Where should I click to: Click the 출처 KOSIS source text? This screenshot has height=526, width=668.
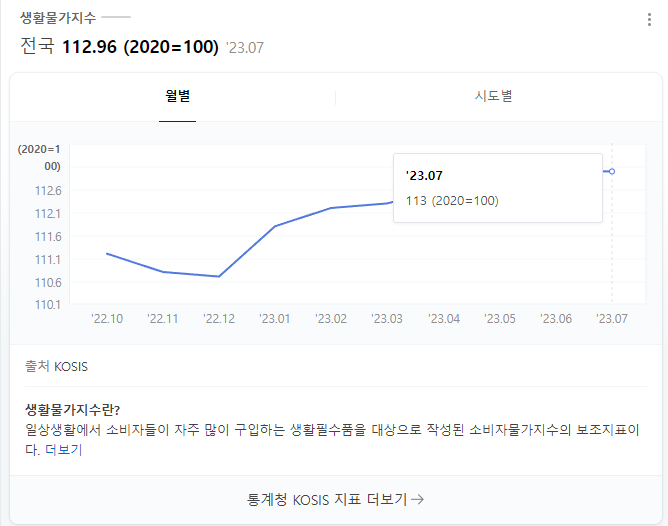tap(56, 366)
